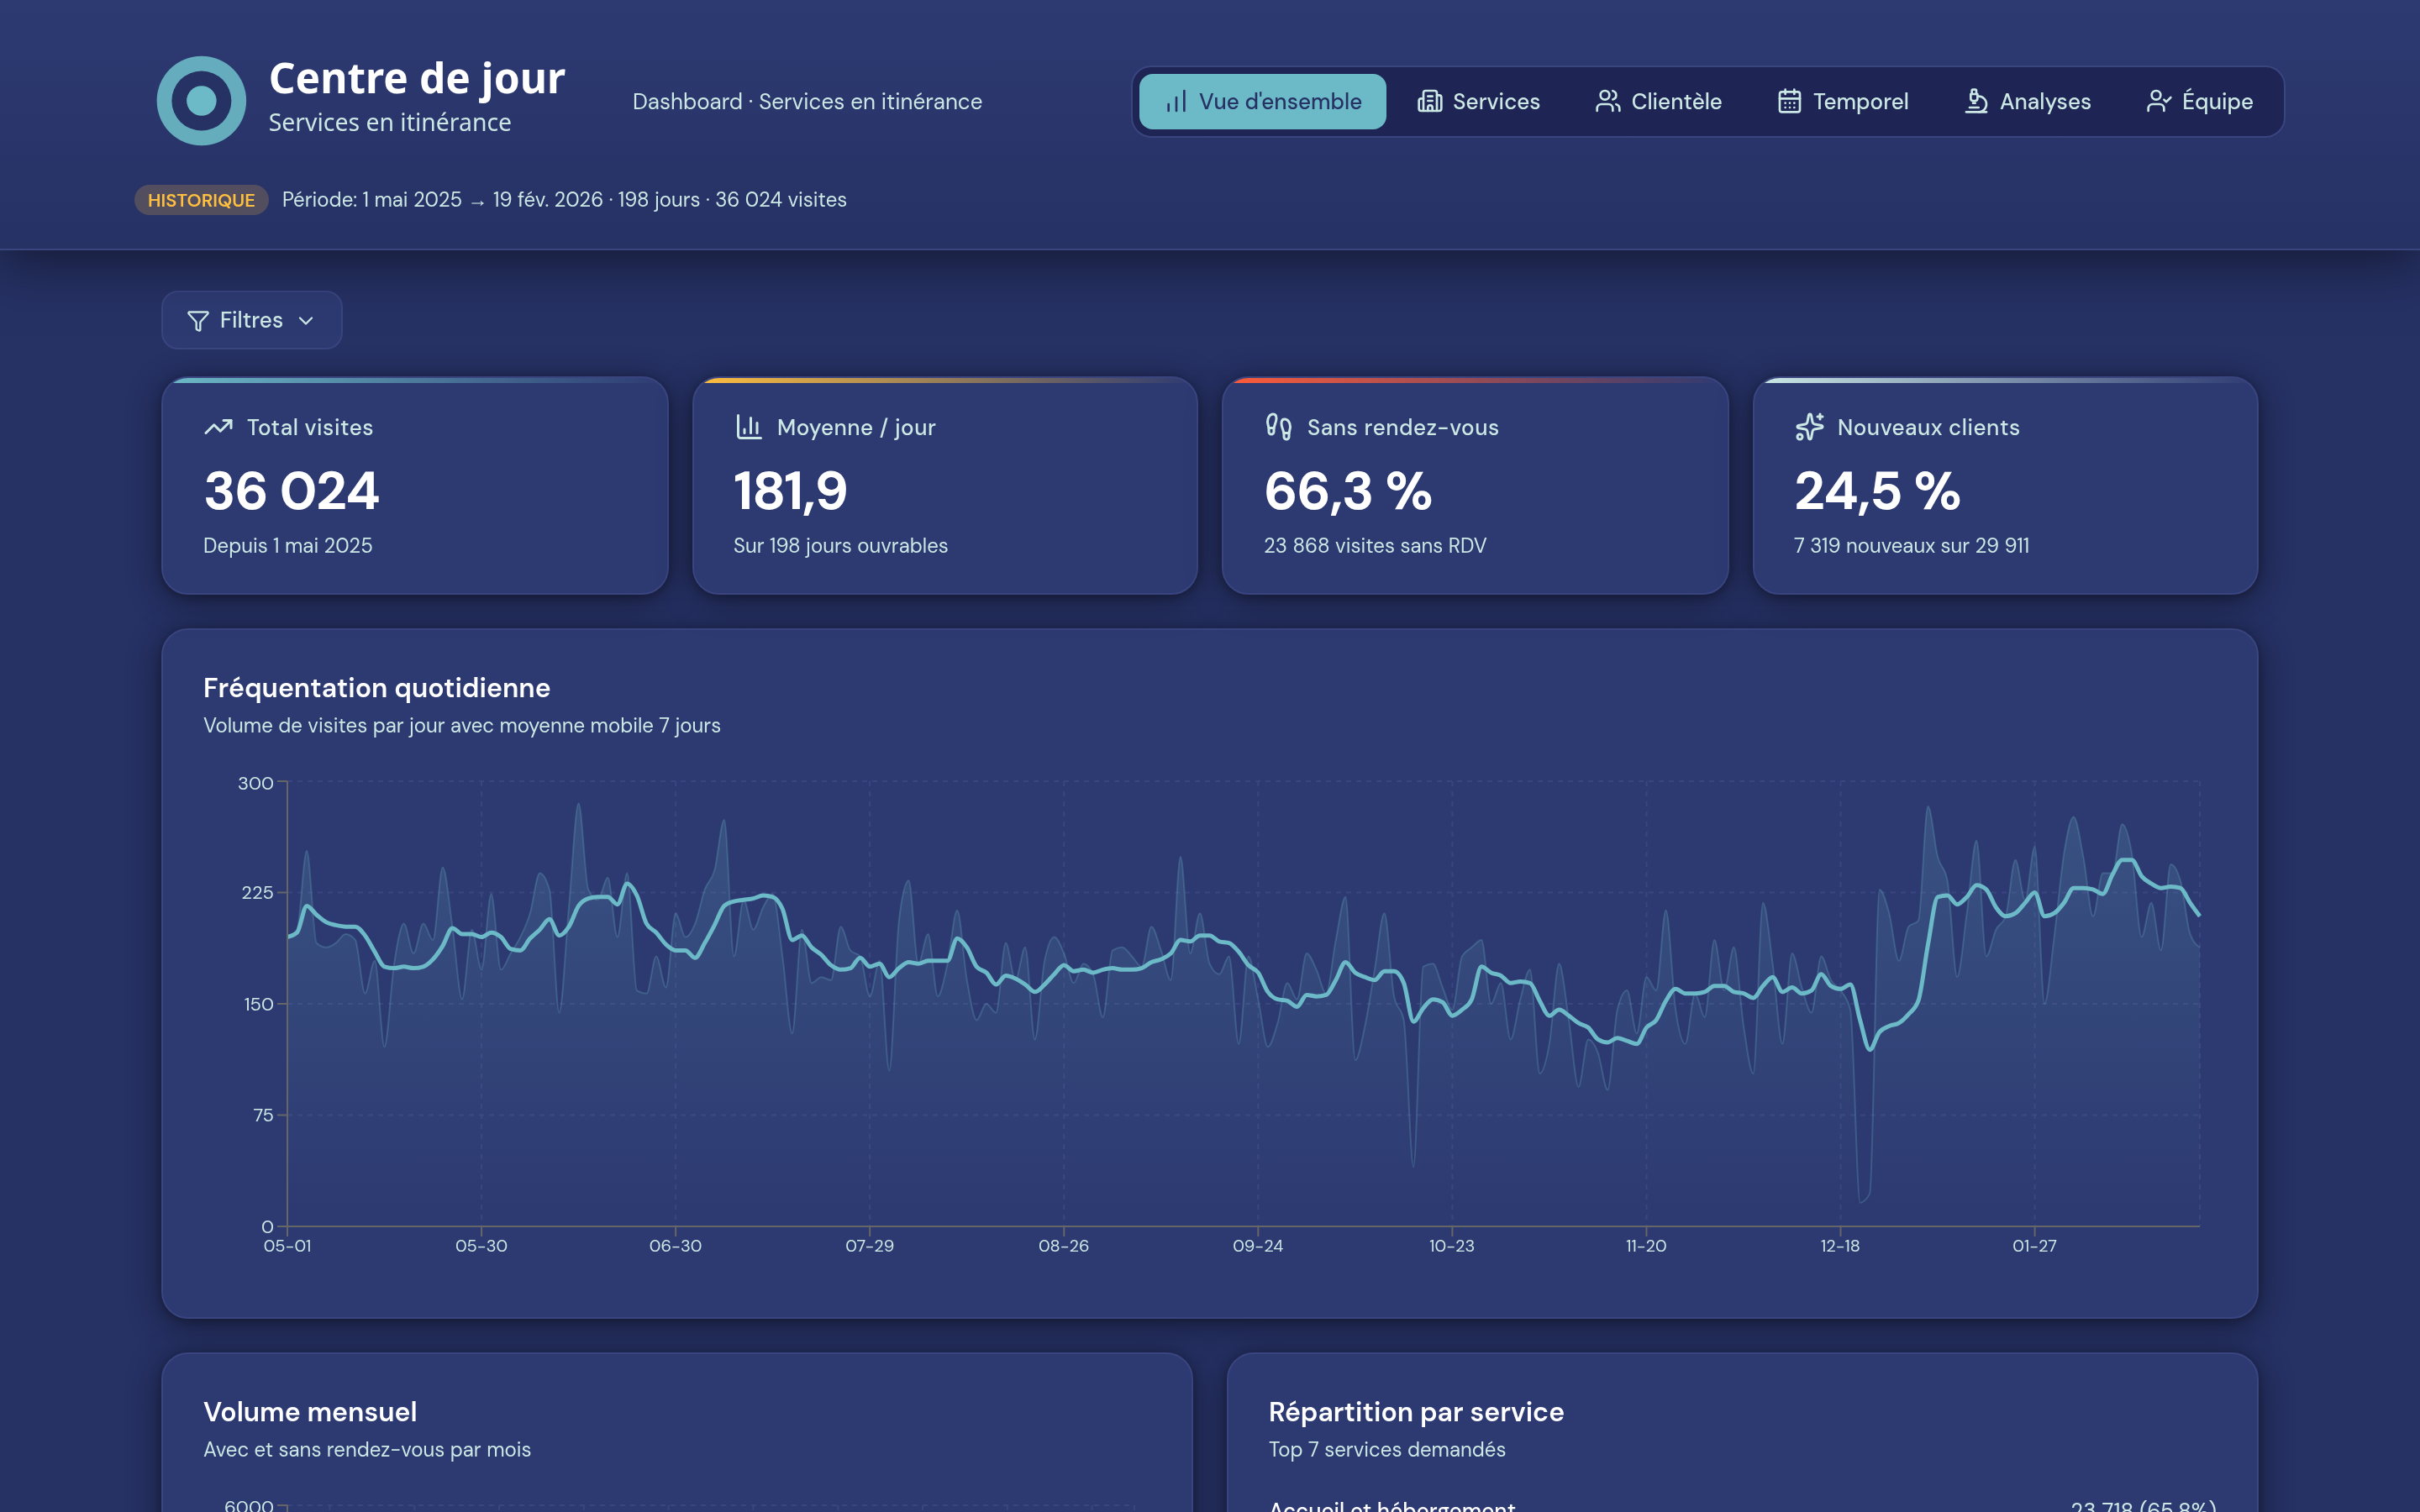Click the Dashboard breadcrumb link

pyautogui.click(x=687, y=101)
